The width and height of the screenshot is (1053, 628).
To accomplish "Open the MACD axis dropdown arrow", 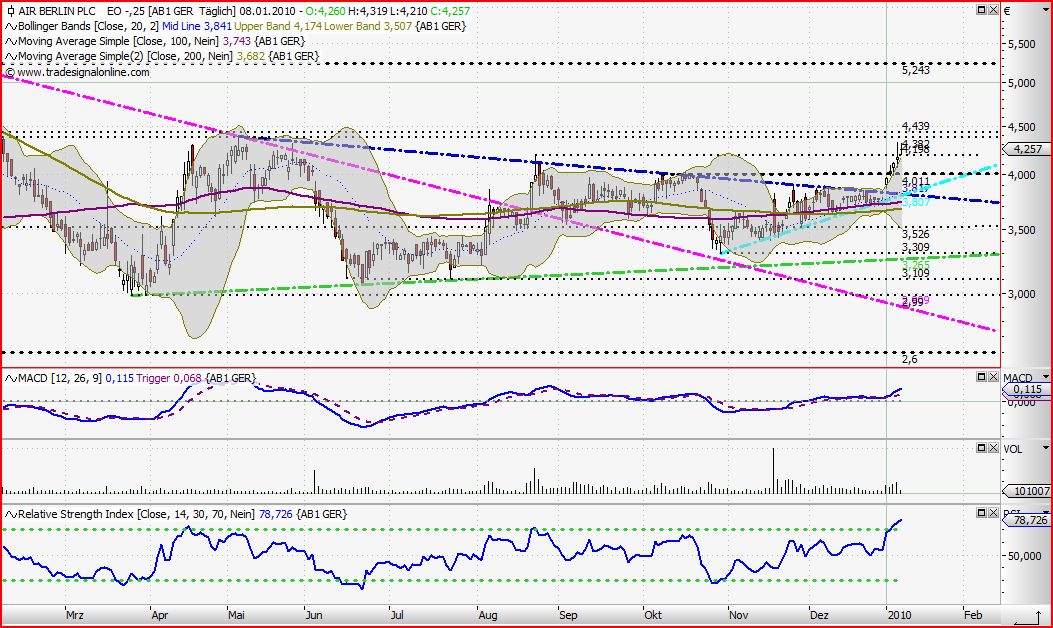I will pos(1045,377).
